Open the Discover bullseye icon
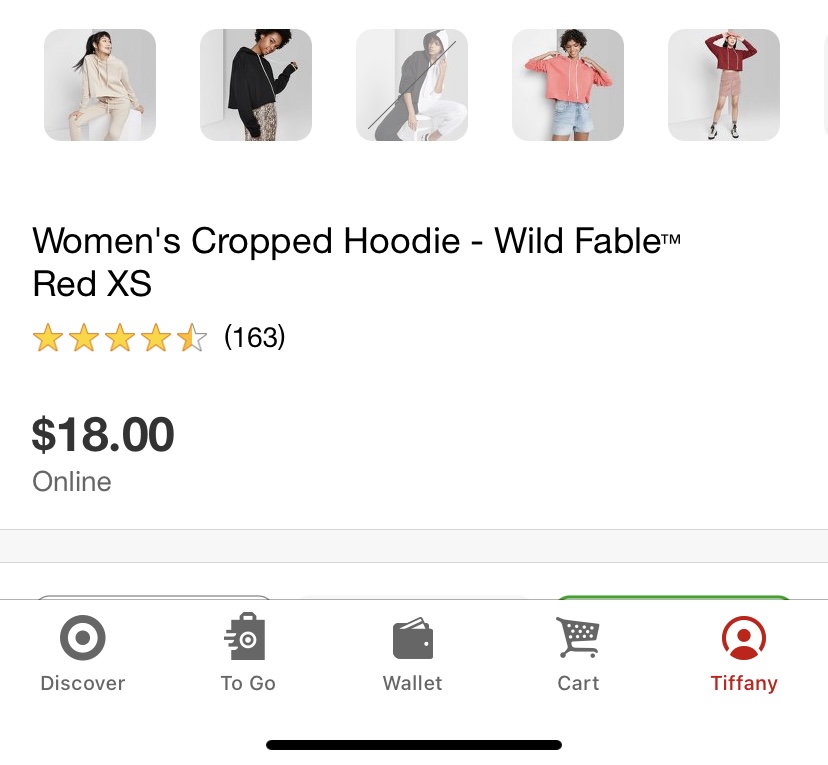 point(82,638)
